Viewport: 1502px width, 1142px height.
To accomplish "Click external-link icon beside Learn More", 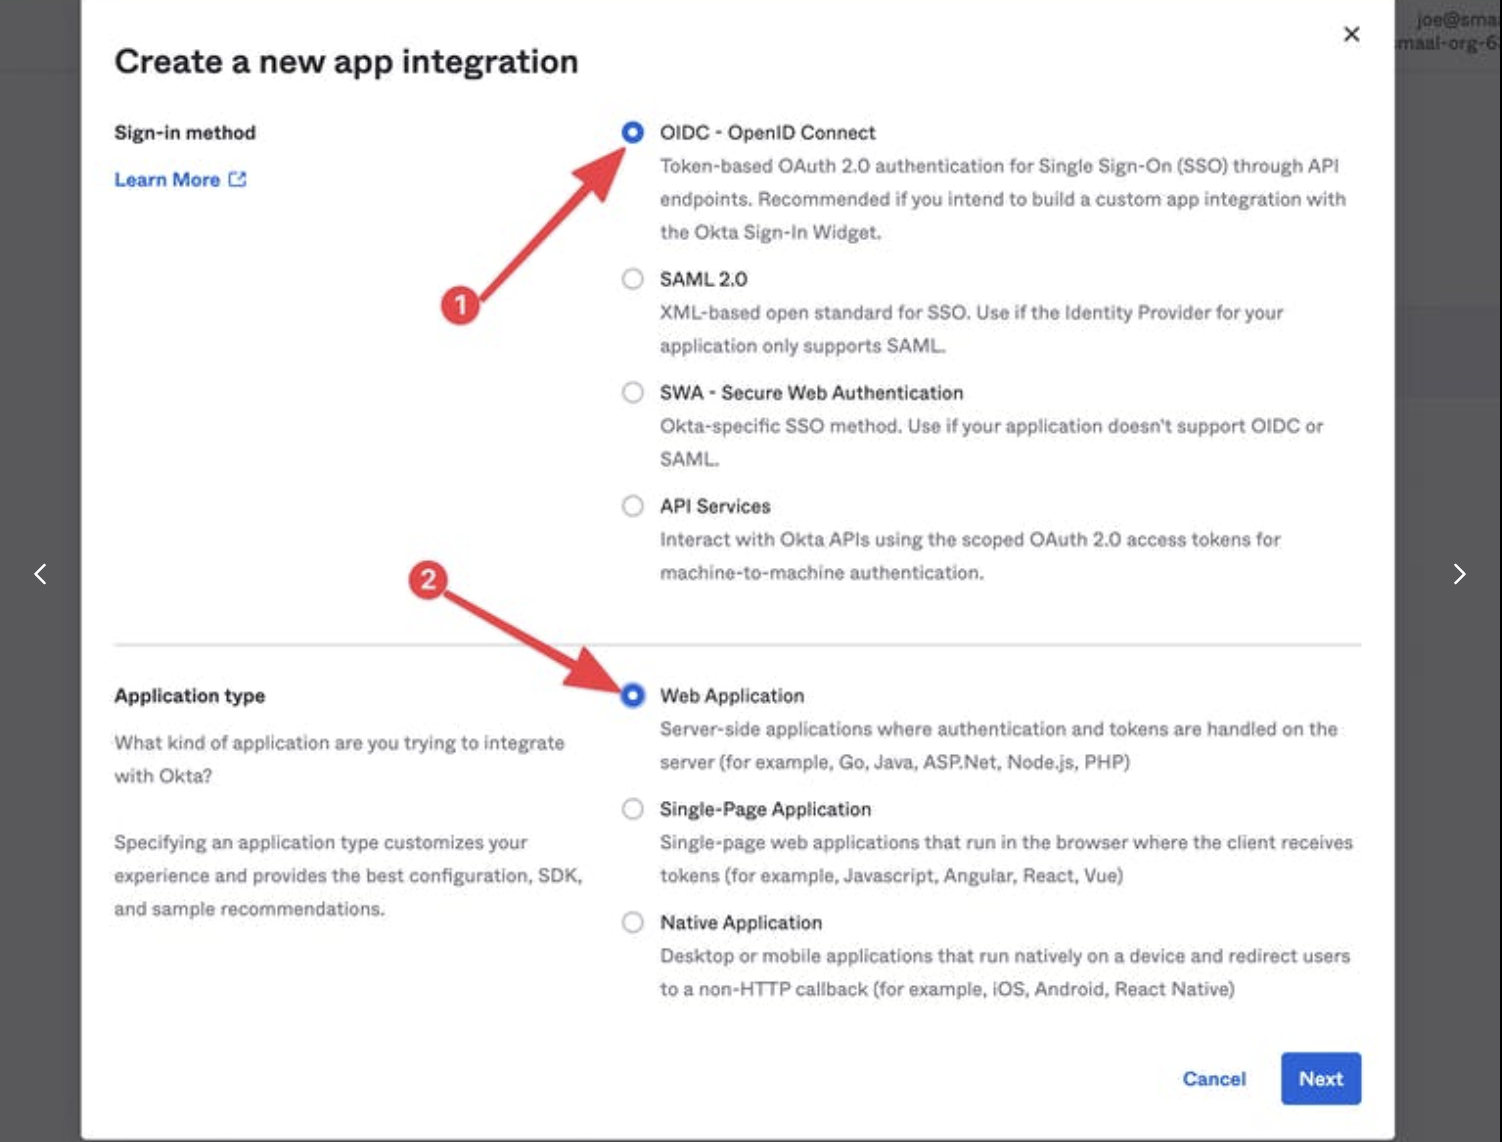I will [x=237, y=179].
